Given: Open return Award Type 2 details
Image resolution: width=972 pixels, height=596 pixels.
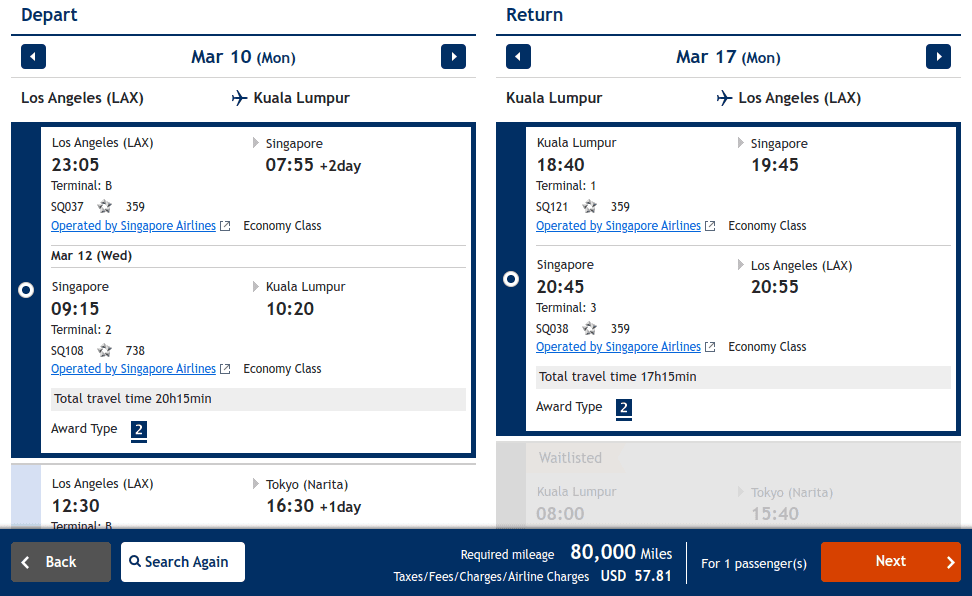Looking at the screenshot, I should tap(624, 408).
